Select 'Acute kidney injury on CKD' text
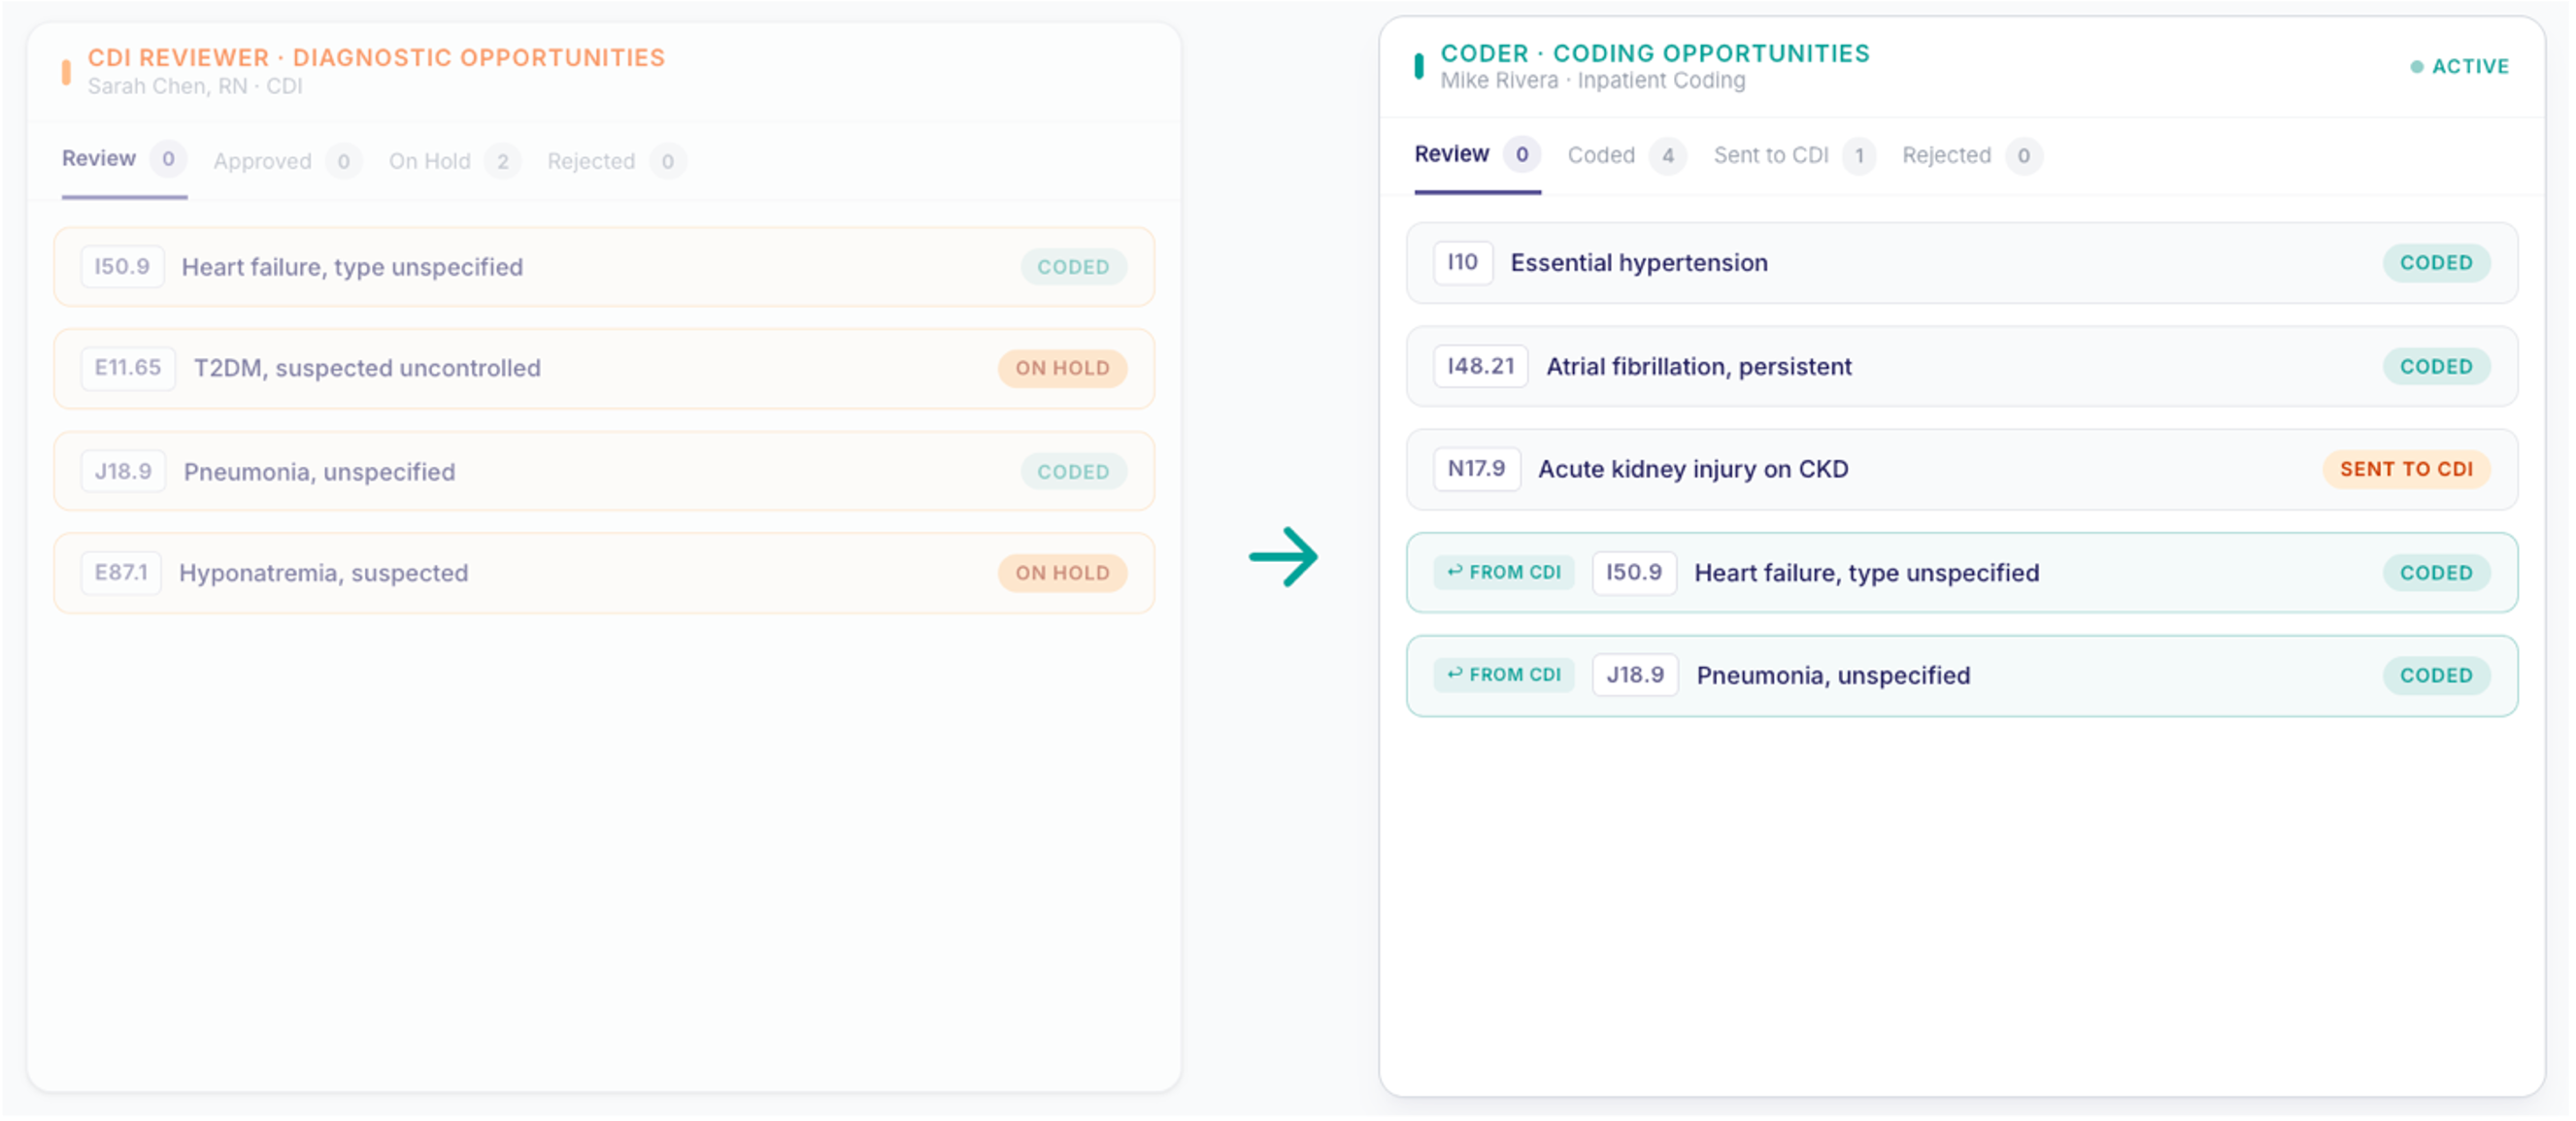Screen dimensions: 2576x1121 tap(1692, 470)
